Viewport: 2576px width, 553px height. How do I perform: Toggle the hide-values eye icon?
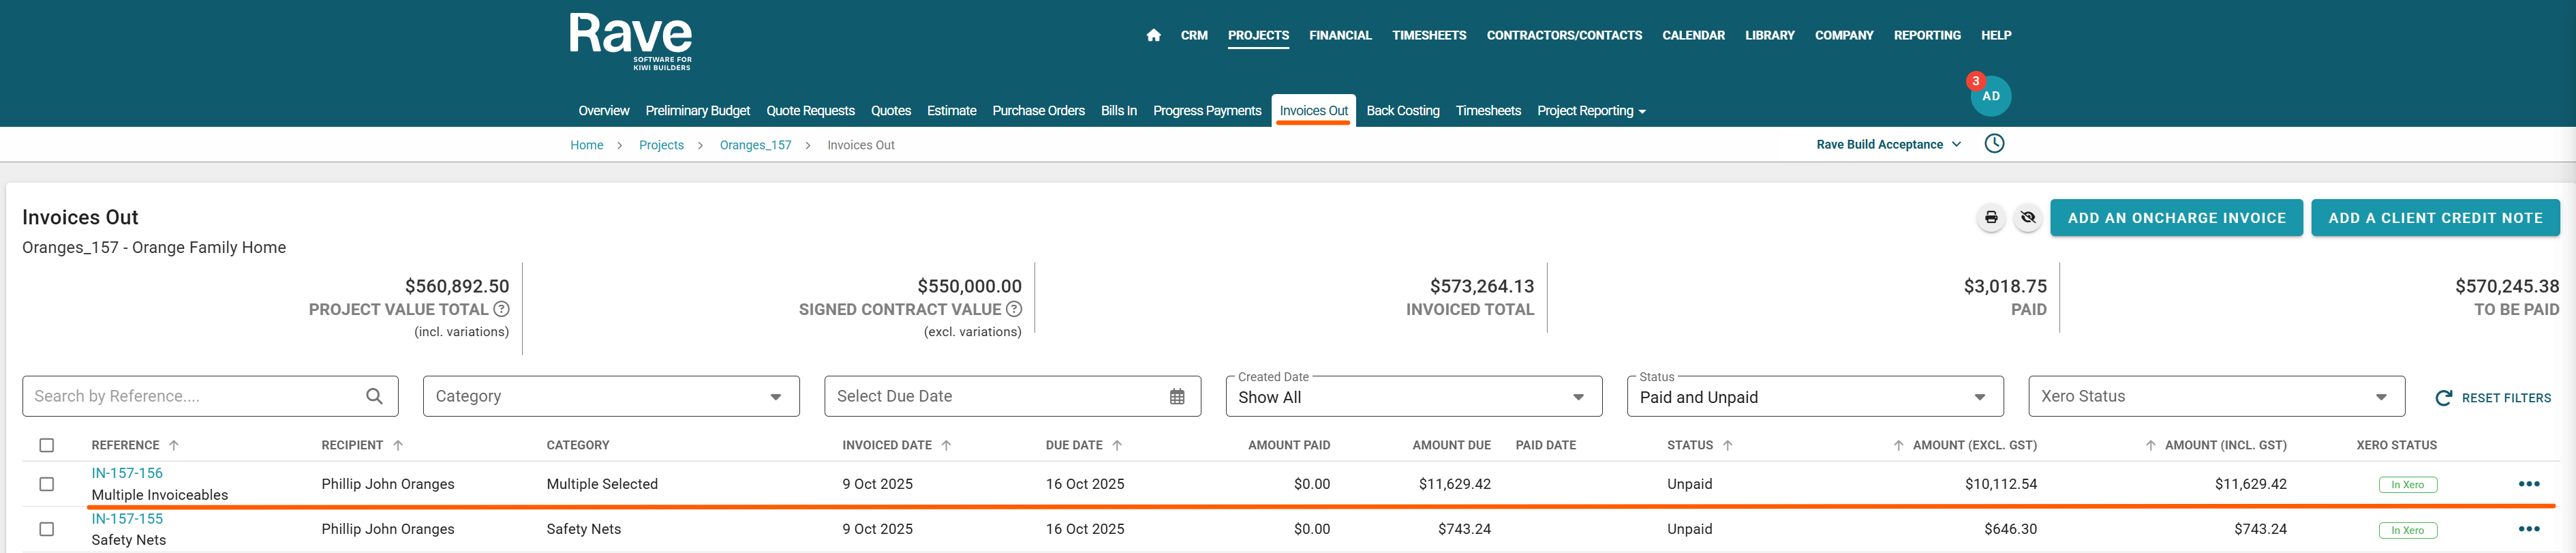[2027, 218]
